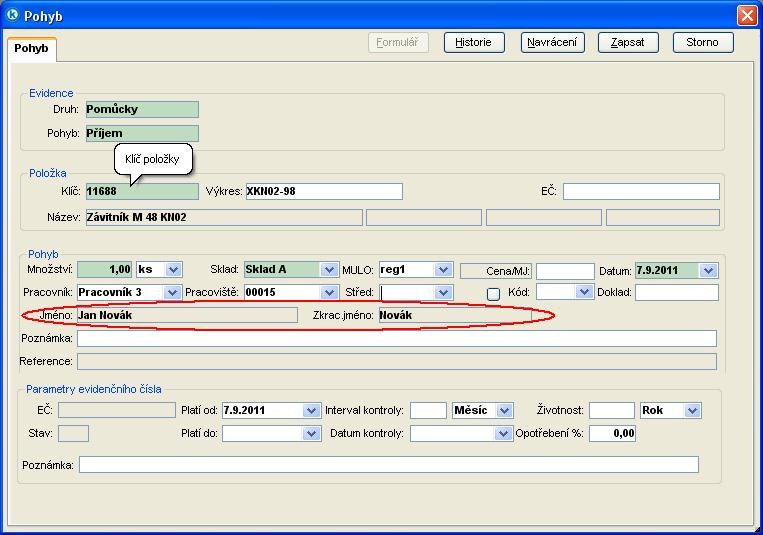Expand the Platí do date dropdown
This screenshot has width=763, height=535.
tap(311, 433)
